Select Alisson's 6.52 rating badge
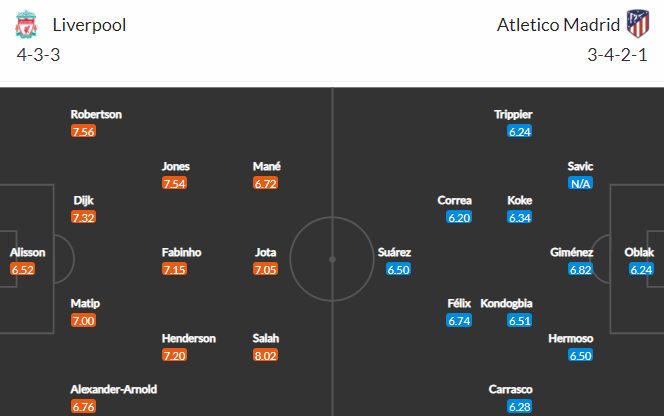 (x=22, y=269)
